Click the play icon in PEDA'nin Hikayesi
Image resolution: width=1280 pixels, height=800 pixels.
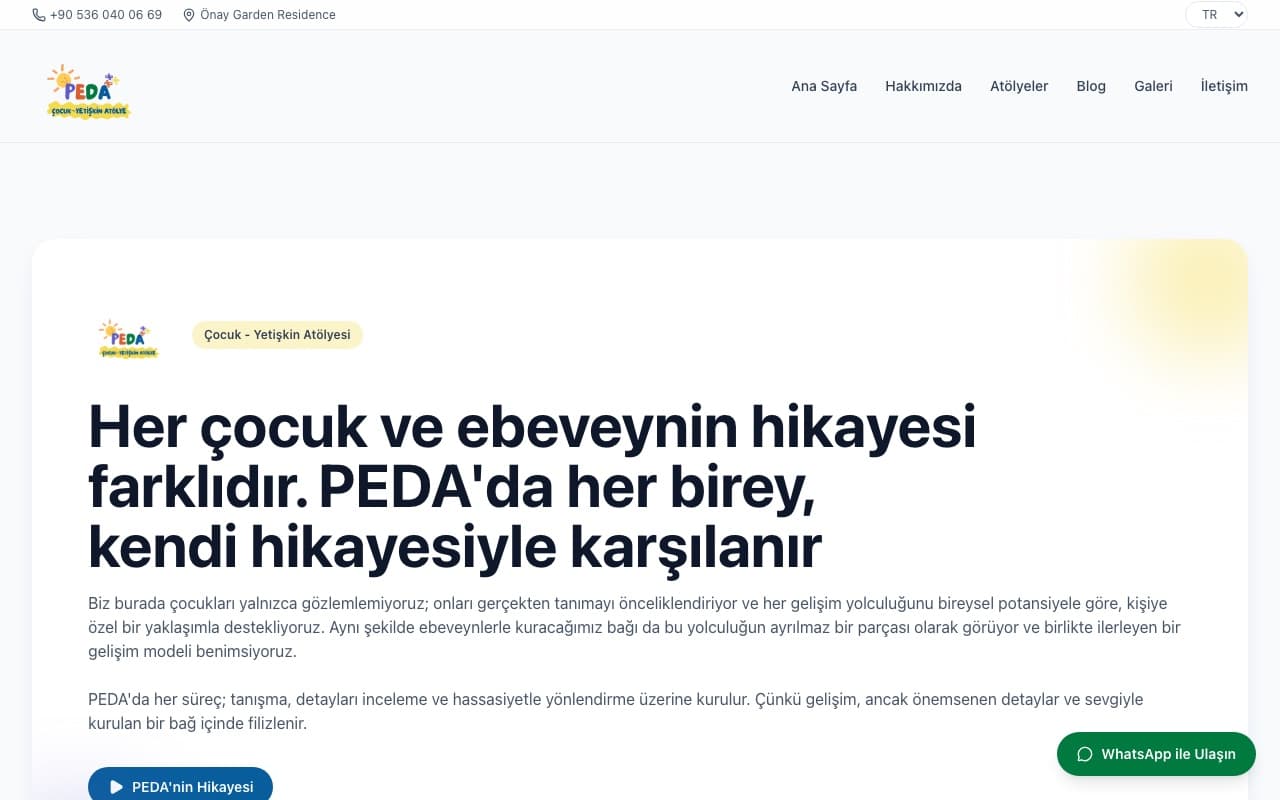pos(116,787)
